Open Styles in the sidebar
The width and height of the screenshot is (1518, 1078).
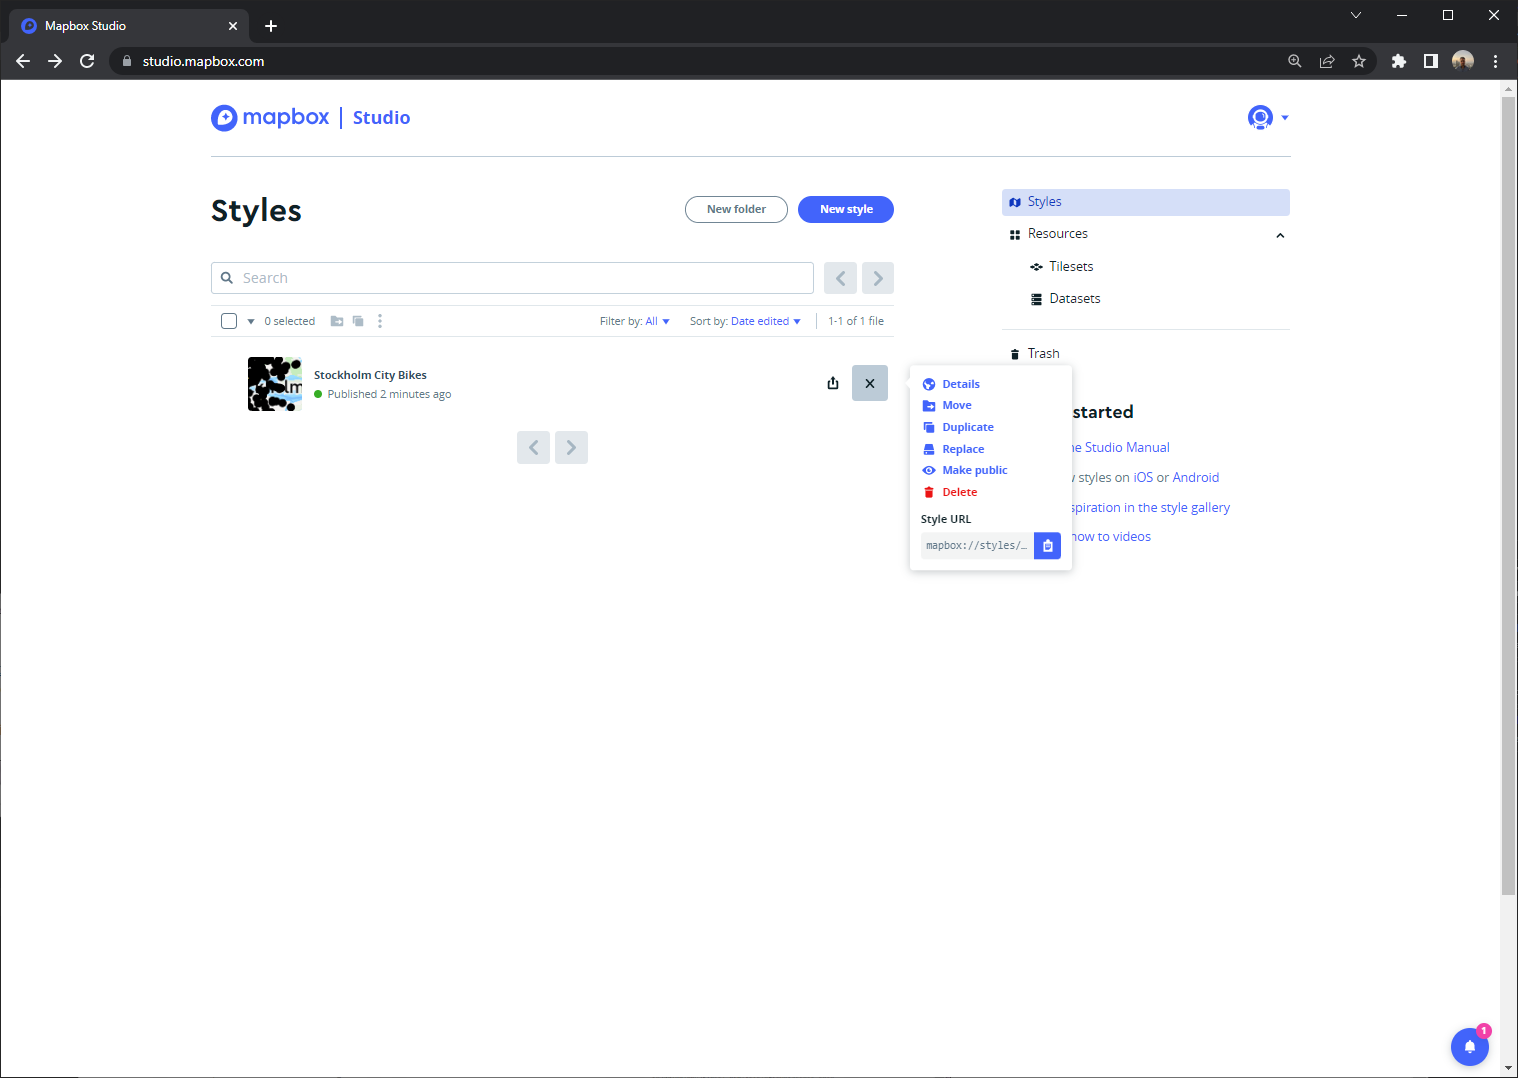1146,202
